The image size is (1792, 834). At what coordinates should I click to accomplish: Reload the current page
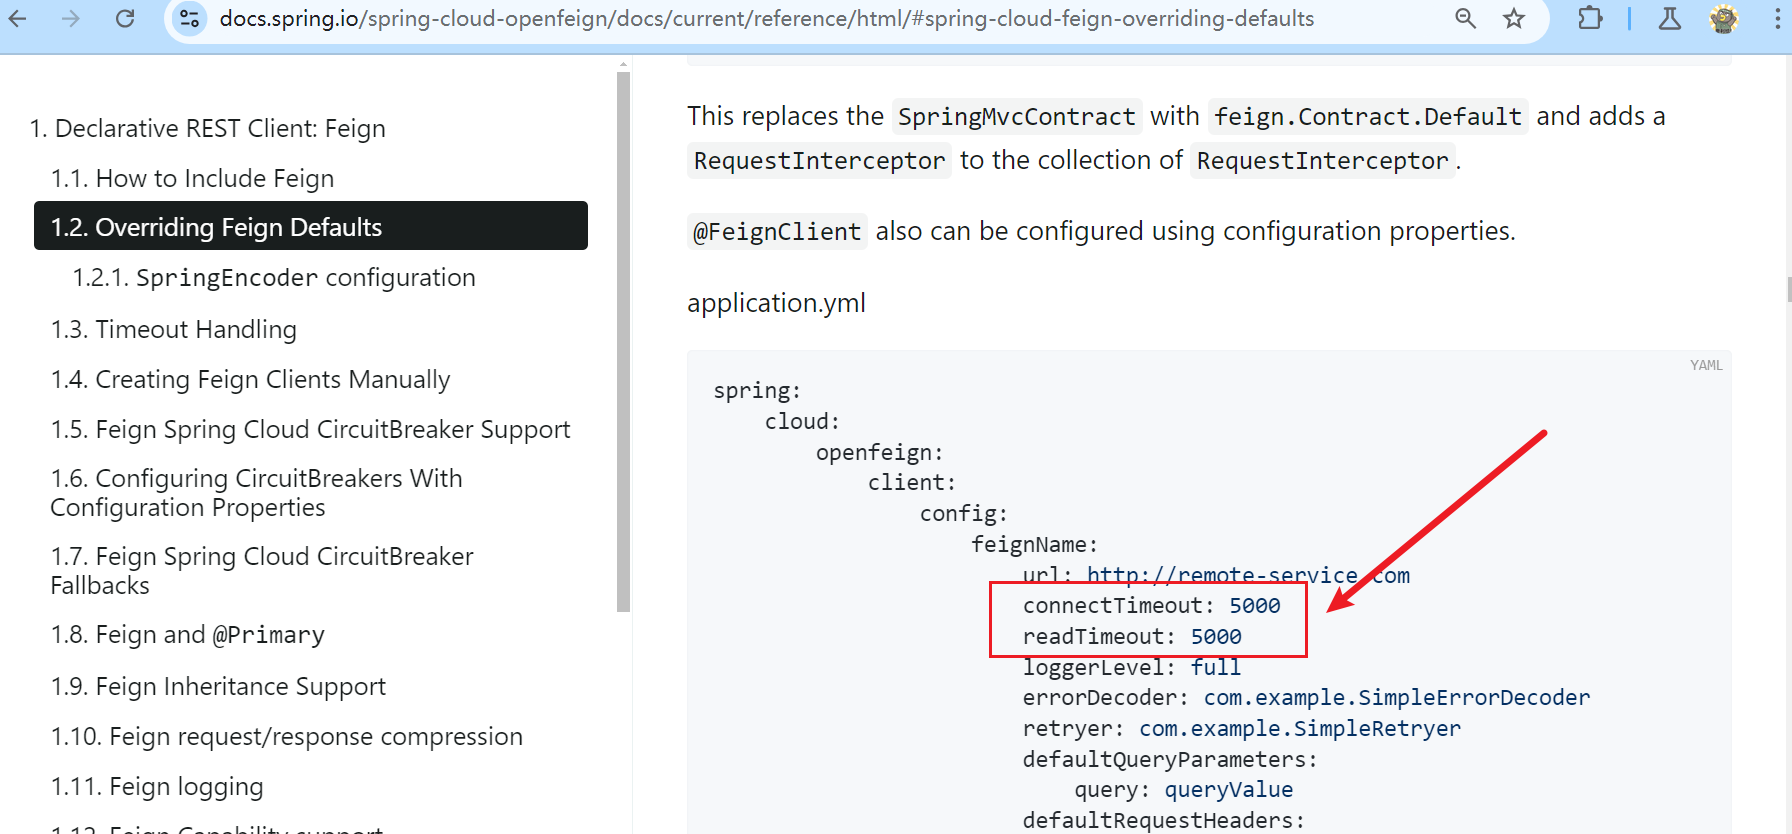[125, 18]
